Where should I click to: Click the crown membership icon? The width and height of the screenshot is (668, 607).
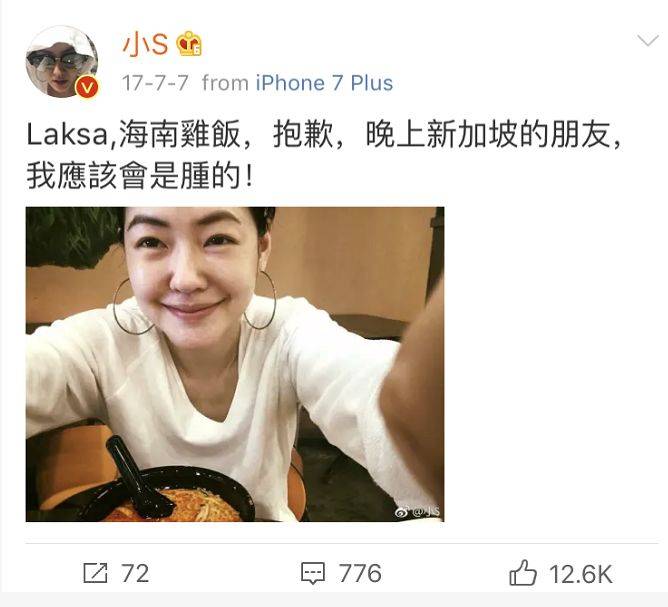coord(189,43)
